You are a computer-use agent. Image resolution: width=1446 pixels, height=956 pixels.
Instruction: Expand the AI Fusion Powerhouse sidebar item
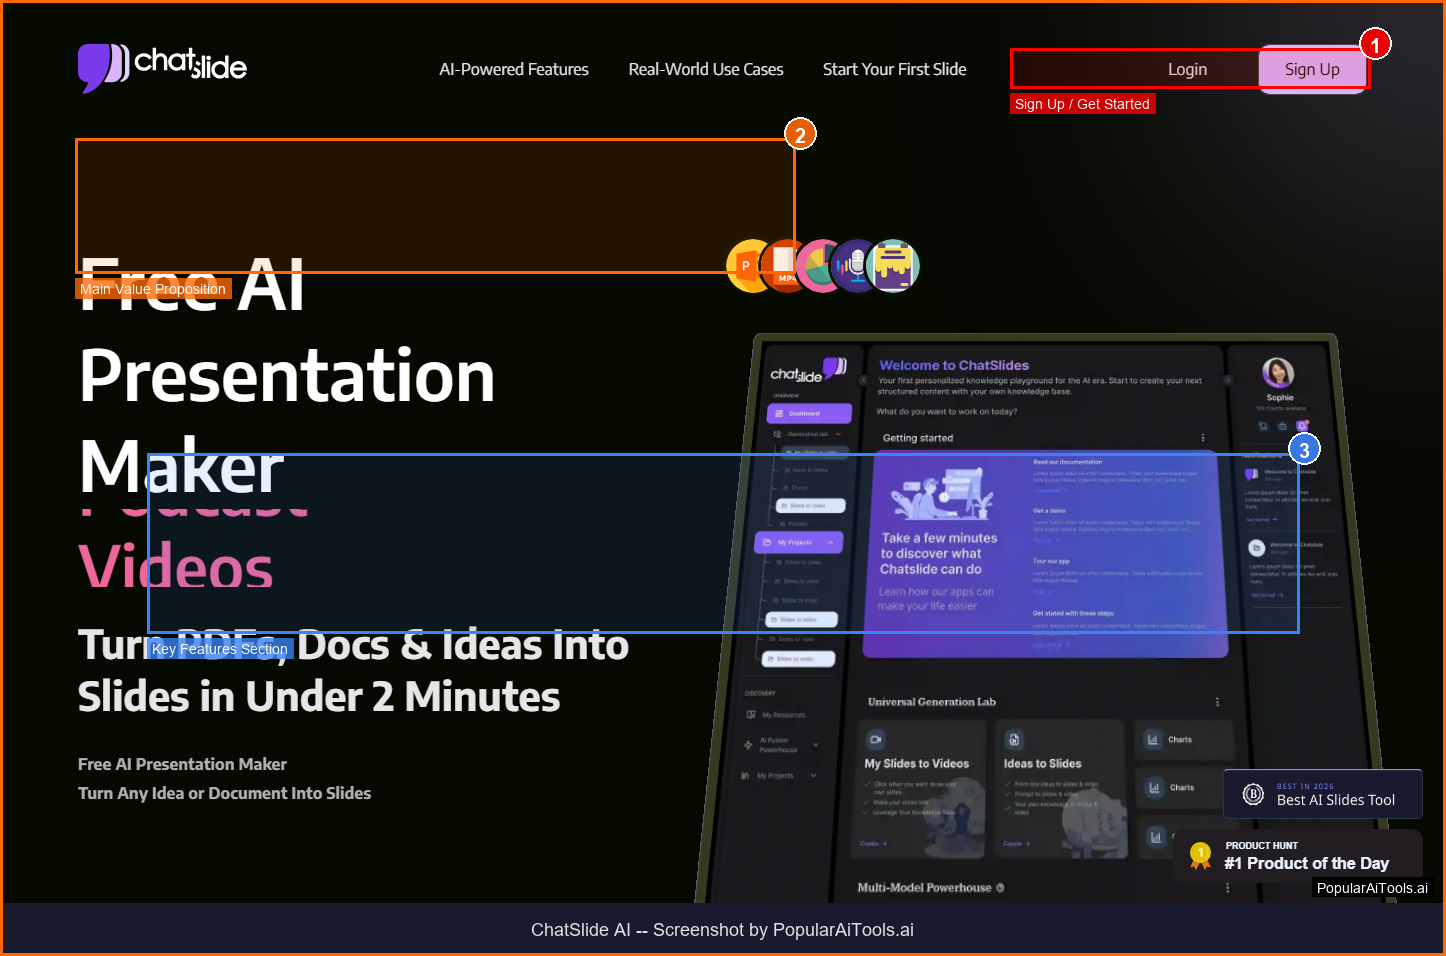pyautogui.click(x=816, y=745)
